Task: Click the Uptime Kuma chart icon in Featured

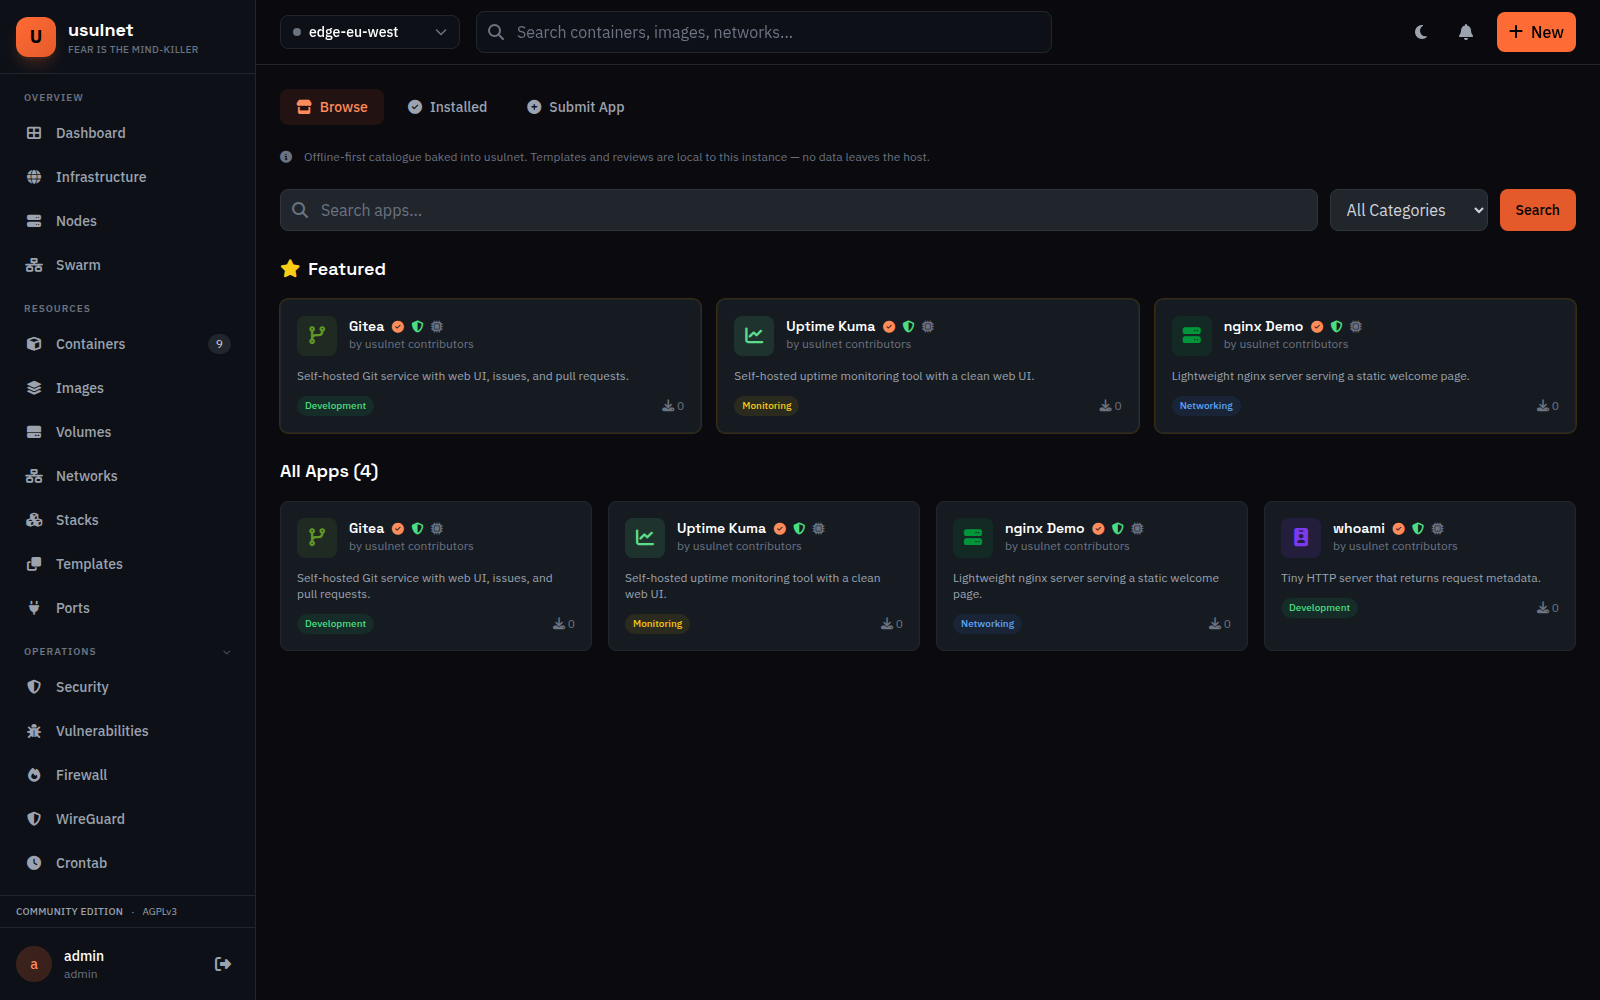Action: 754,336
